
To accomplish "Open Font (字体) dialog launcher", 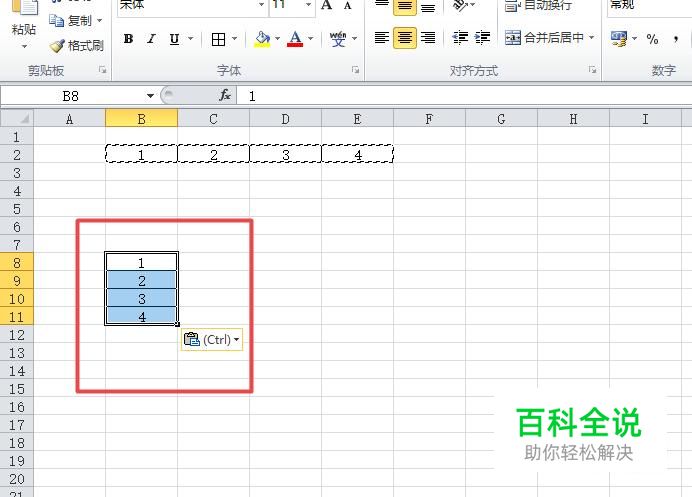I will [355, 70].
